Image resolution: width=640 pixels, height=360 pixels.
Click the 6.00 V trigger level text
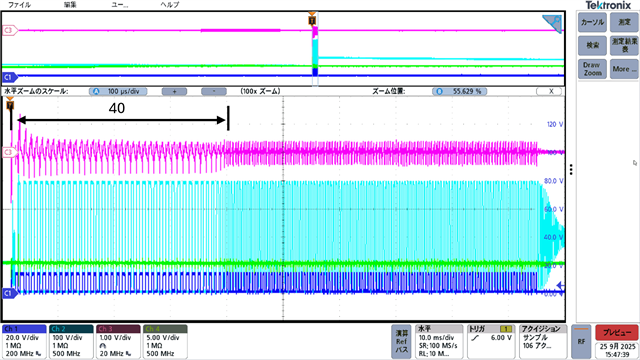(x=501, y=338)
